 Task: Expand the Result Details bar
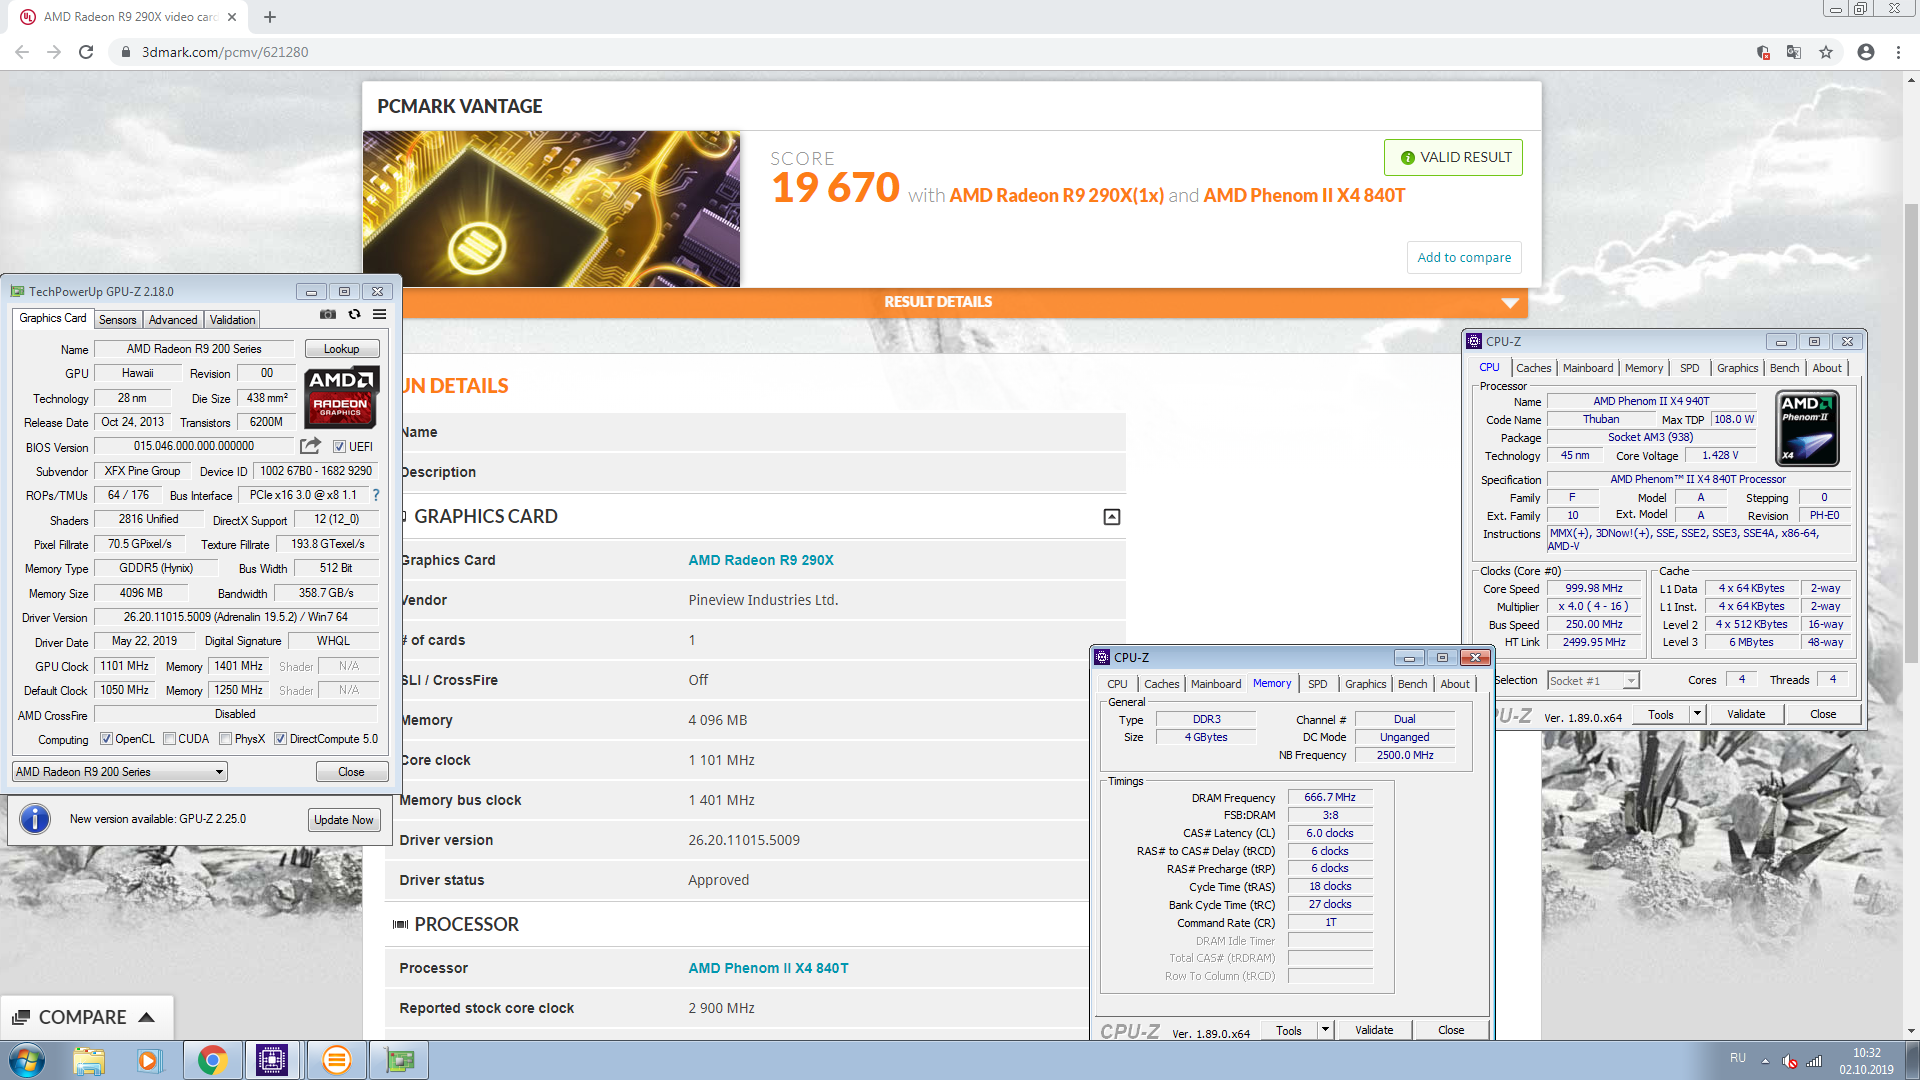(x=1510, y=302)
